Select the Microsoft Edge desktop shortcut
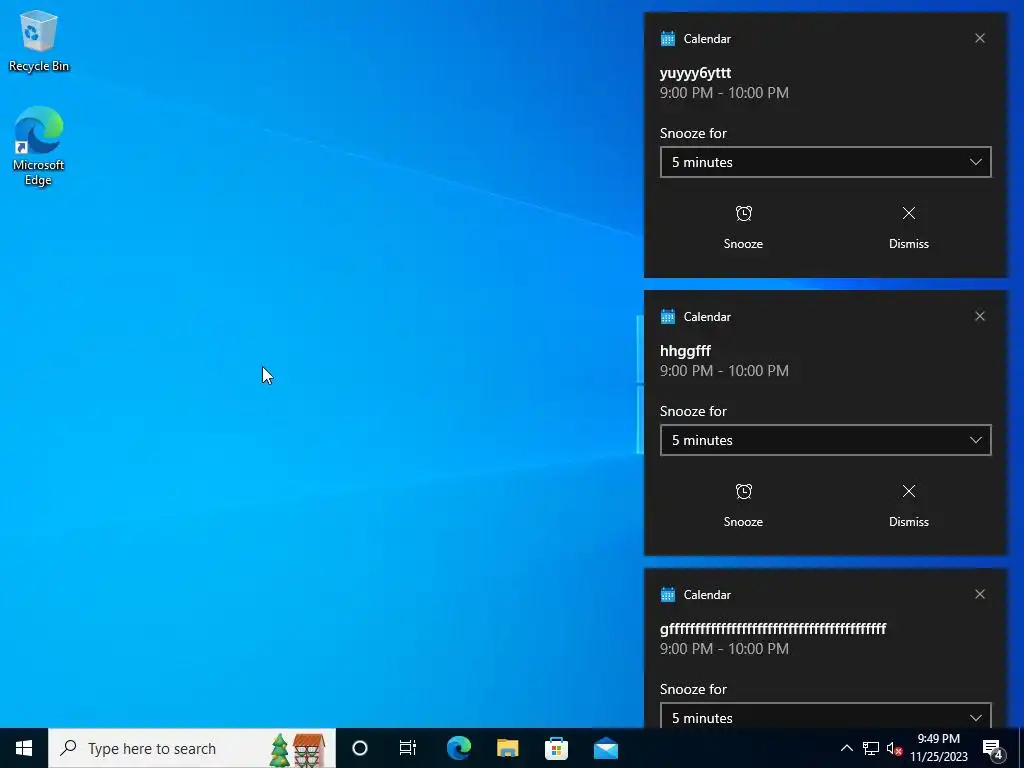Viewport: 1024px width, 768px height. [39, 146]
